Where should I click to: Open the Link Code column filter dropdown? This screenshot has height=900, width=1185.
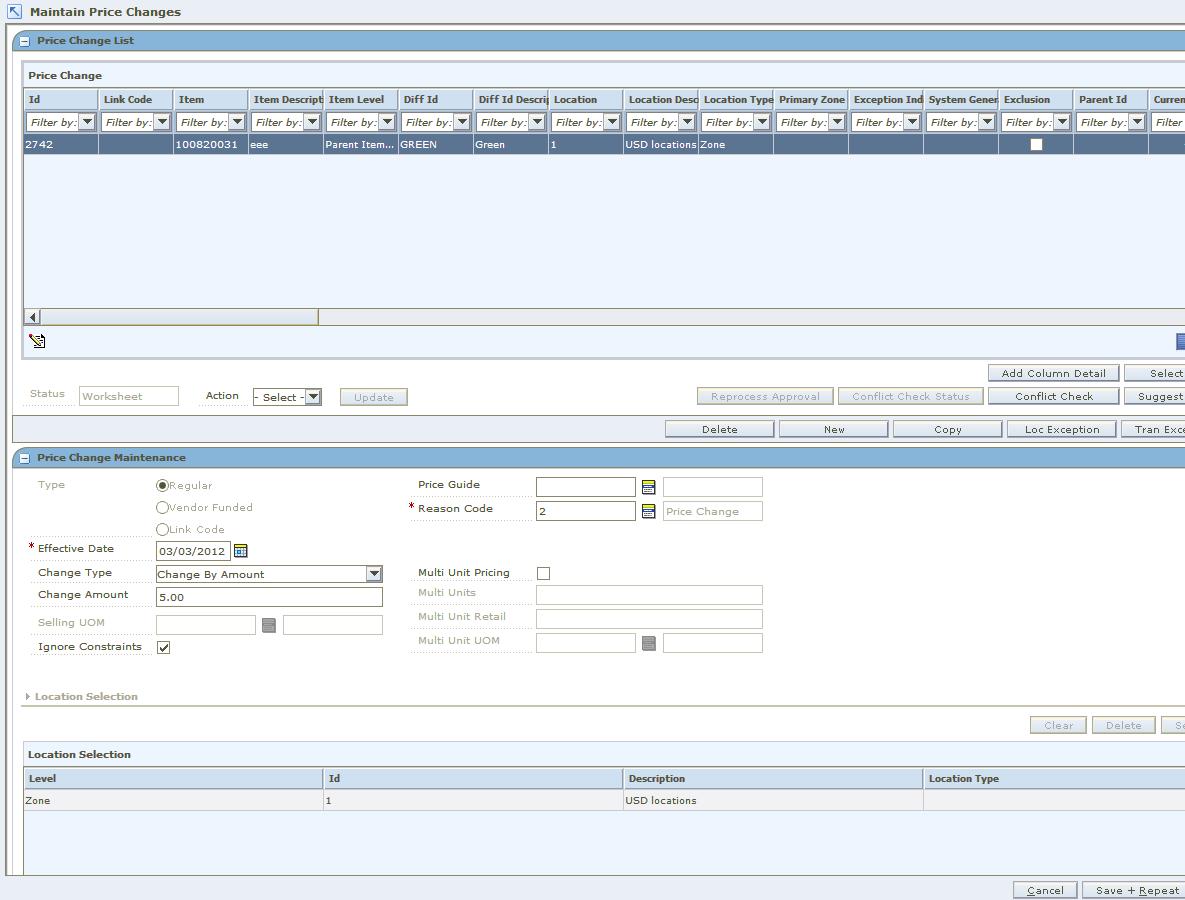click(x=162, y=122)
